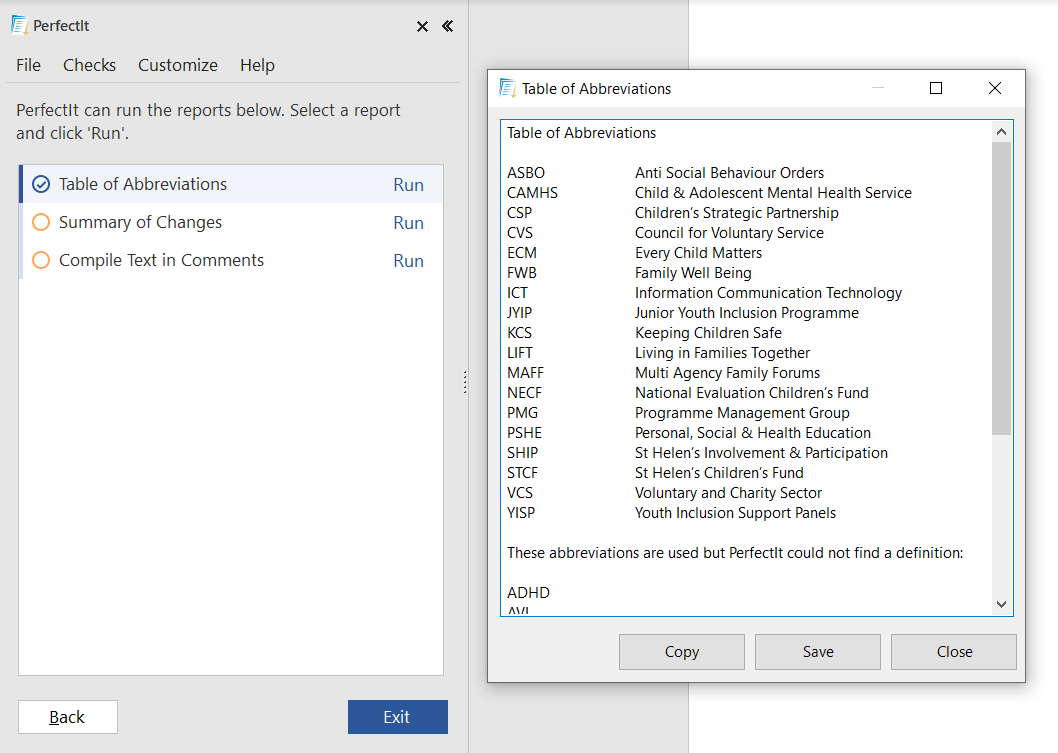Screen dimensions: 1058x753
Task: Open the File menu
Action: [x=28, y=65]
